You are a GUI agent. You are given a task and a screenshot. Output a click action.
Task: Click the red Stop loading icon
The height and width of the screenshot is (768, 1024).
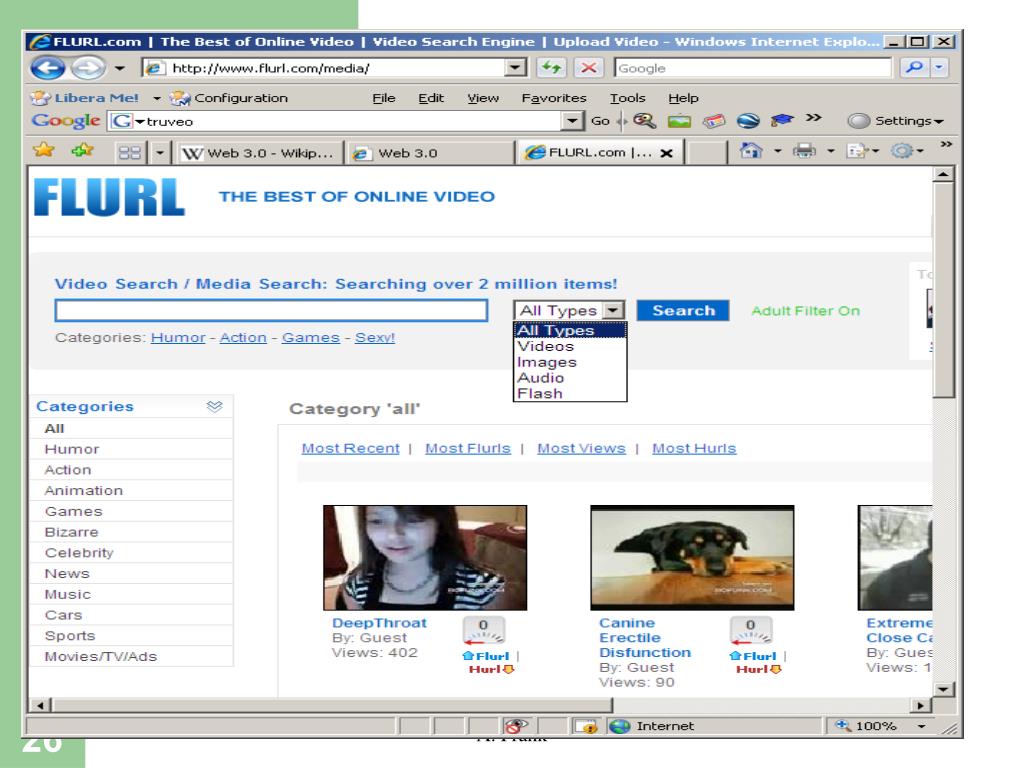click(x=588, y=67)
